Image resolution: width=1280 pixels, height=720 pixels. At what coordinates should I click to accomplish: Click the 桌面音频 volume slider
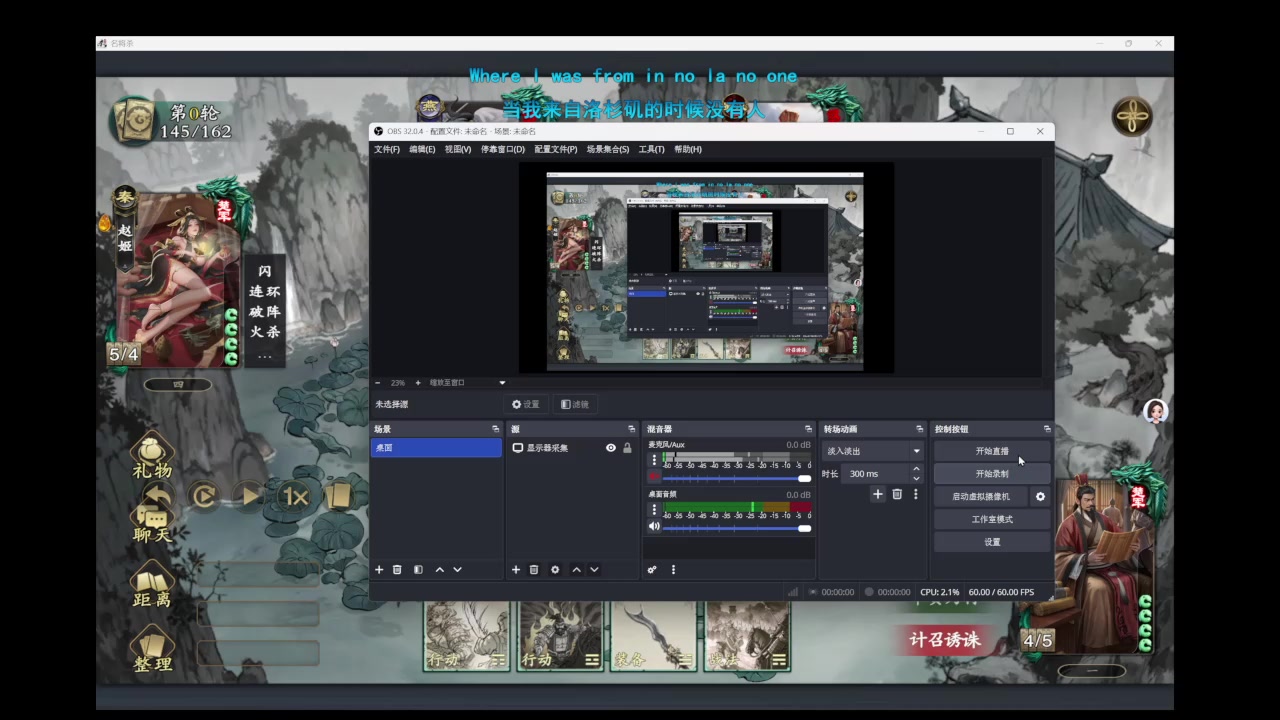735,528
